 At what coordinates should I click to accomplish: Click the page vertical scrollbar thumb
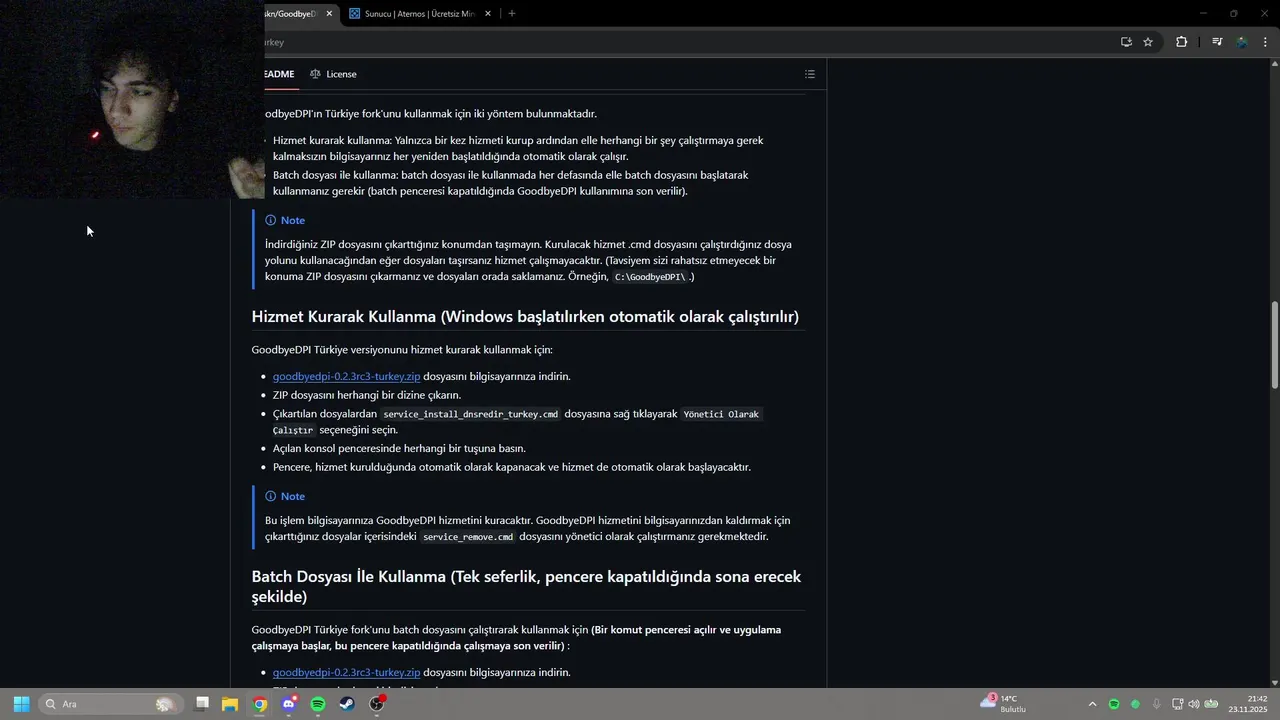(1274, 345)
